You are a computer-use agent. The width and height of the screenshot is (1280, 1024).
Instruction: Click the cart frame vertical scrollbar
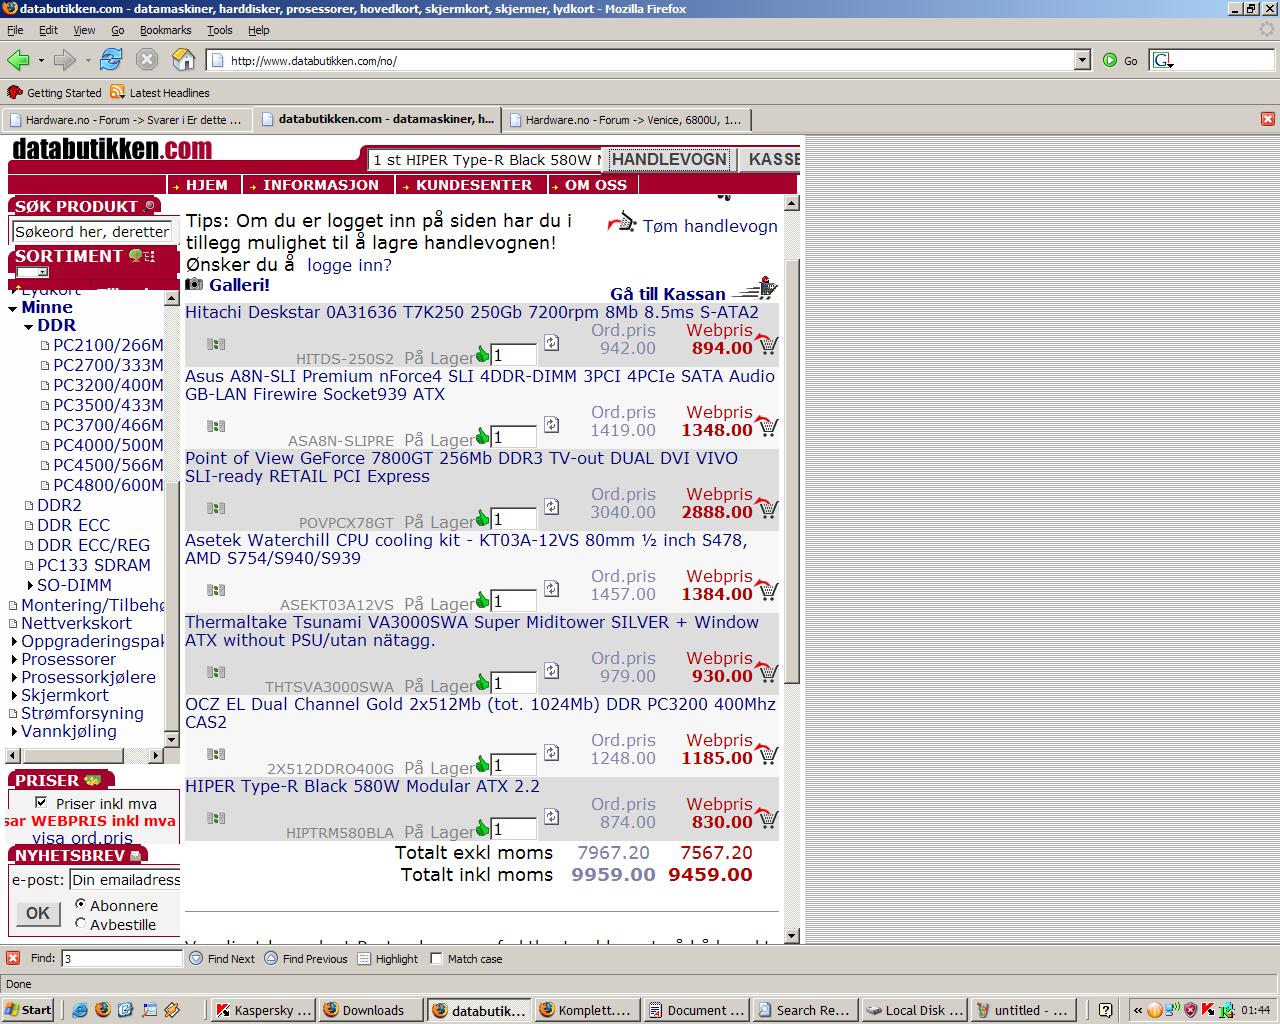pyautogui.click(x=792, y=568)
